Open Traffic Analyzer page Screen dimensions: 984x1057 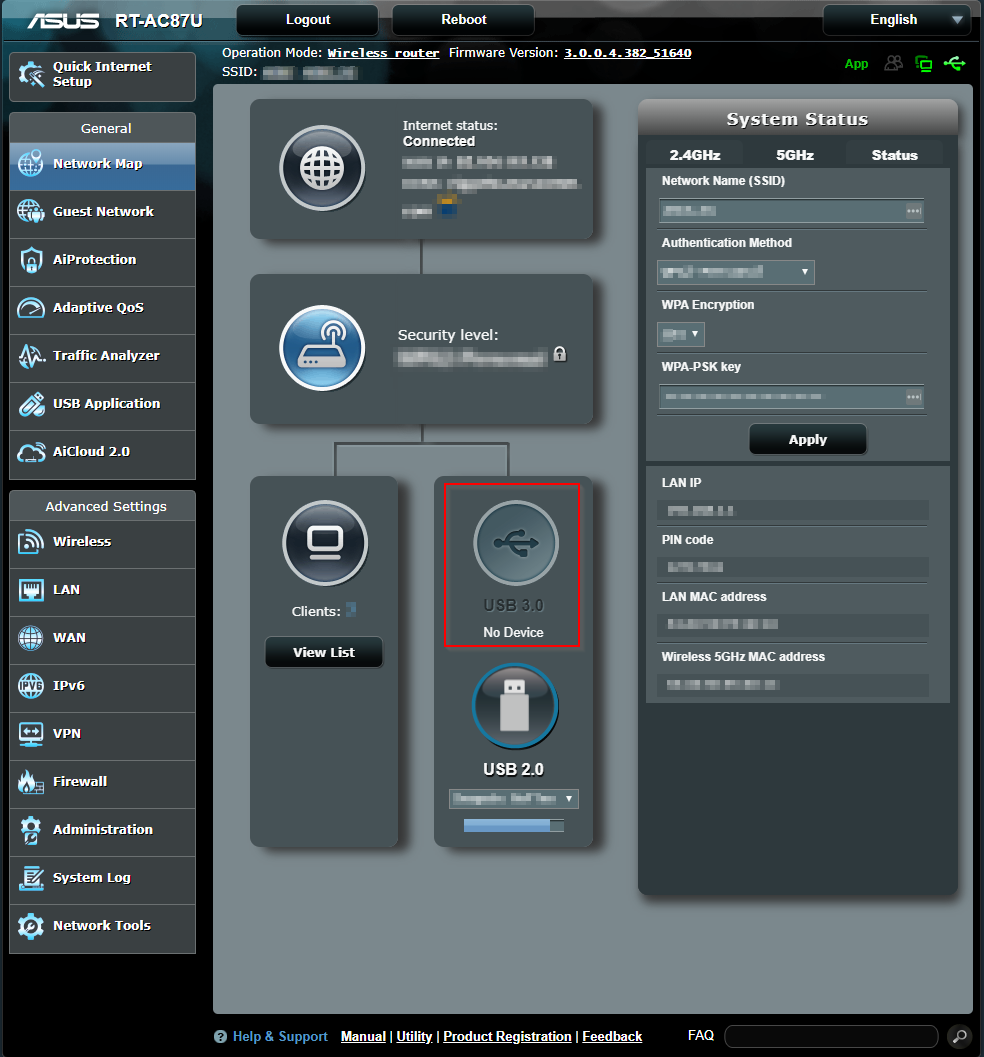pyautogui.click(x=102, y=357)
